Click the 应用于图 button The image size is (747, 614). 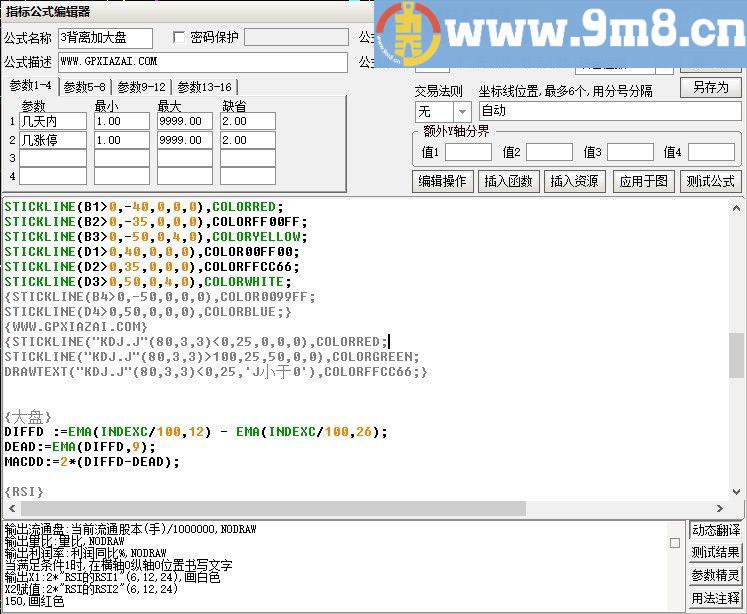pyautogui.click(x=643, y=181)
